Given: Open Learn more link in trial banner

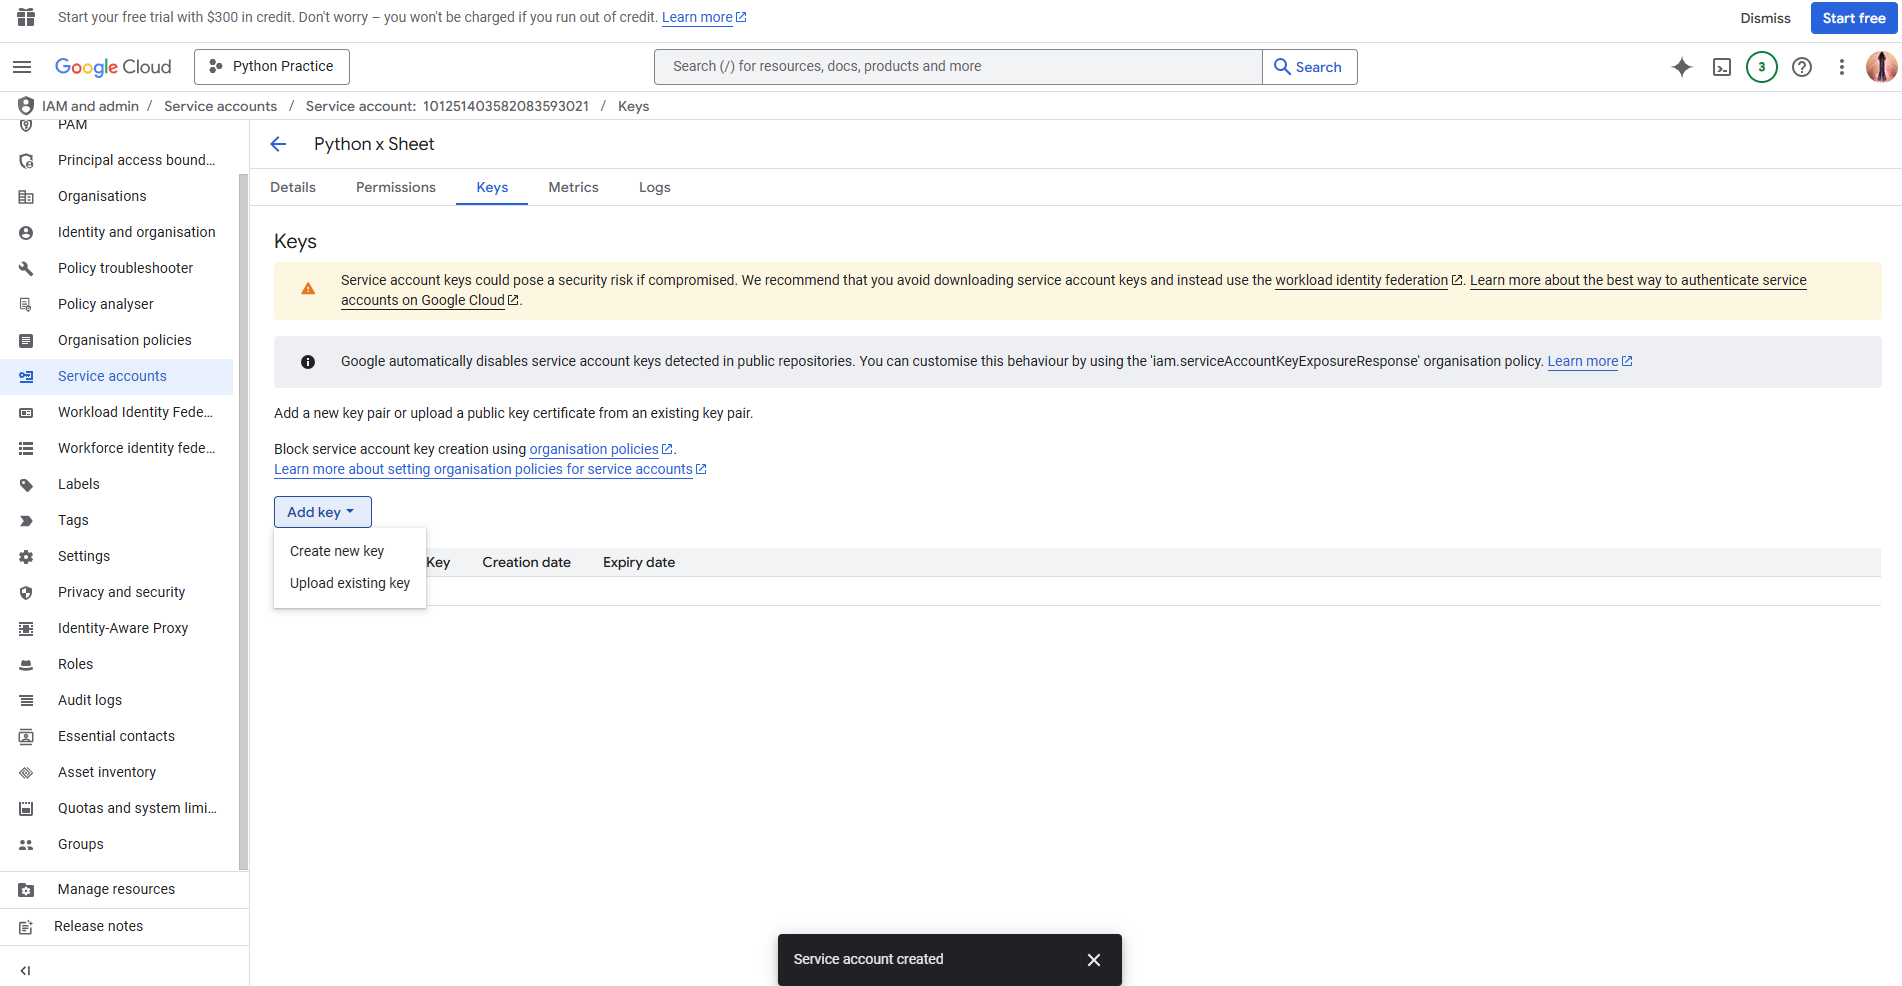Looking at the screenshot, I should (704, 17).
